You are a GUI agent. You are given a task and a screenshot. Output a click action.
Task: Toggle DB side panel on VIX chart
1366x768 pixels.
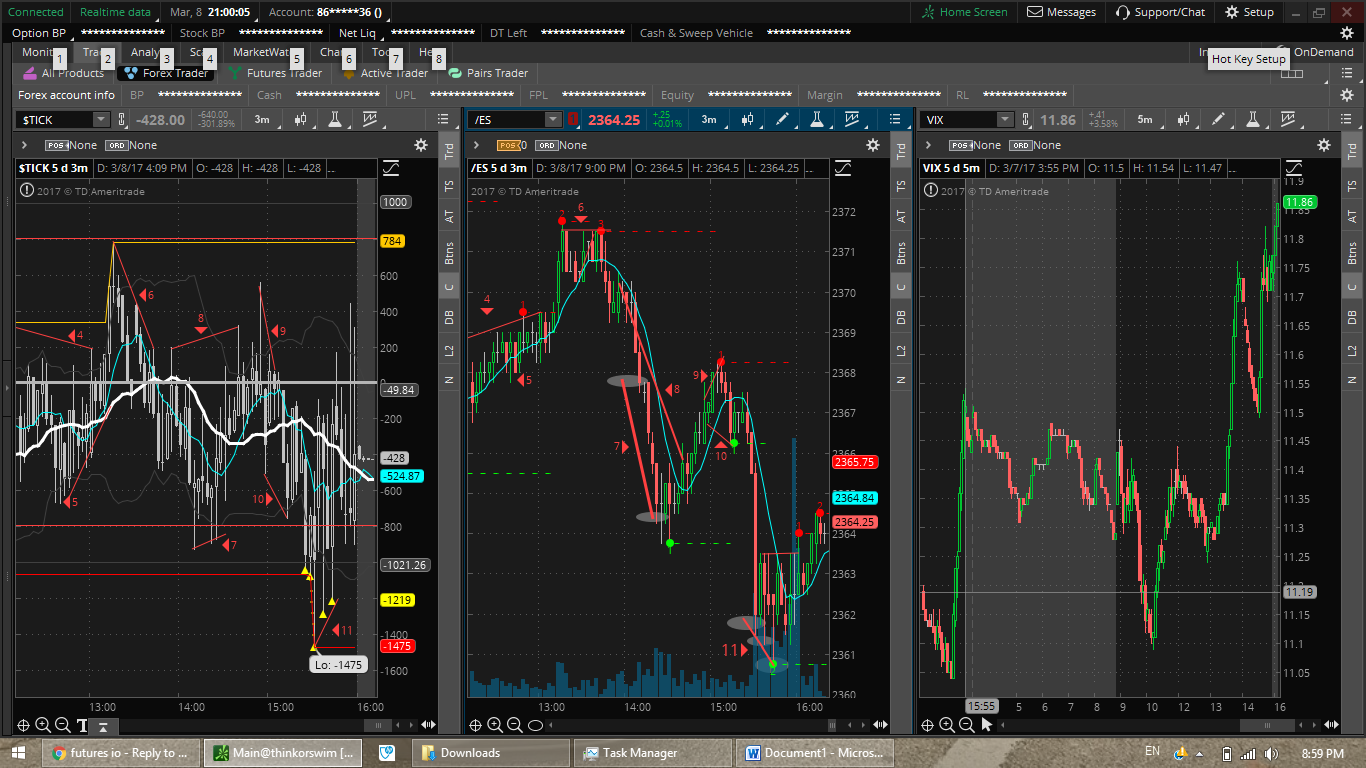[x=1353, y=317]
